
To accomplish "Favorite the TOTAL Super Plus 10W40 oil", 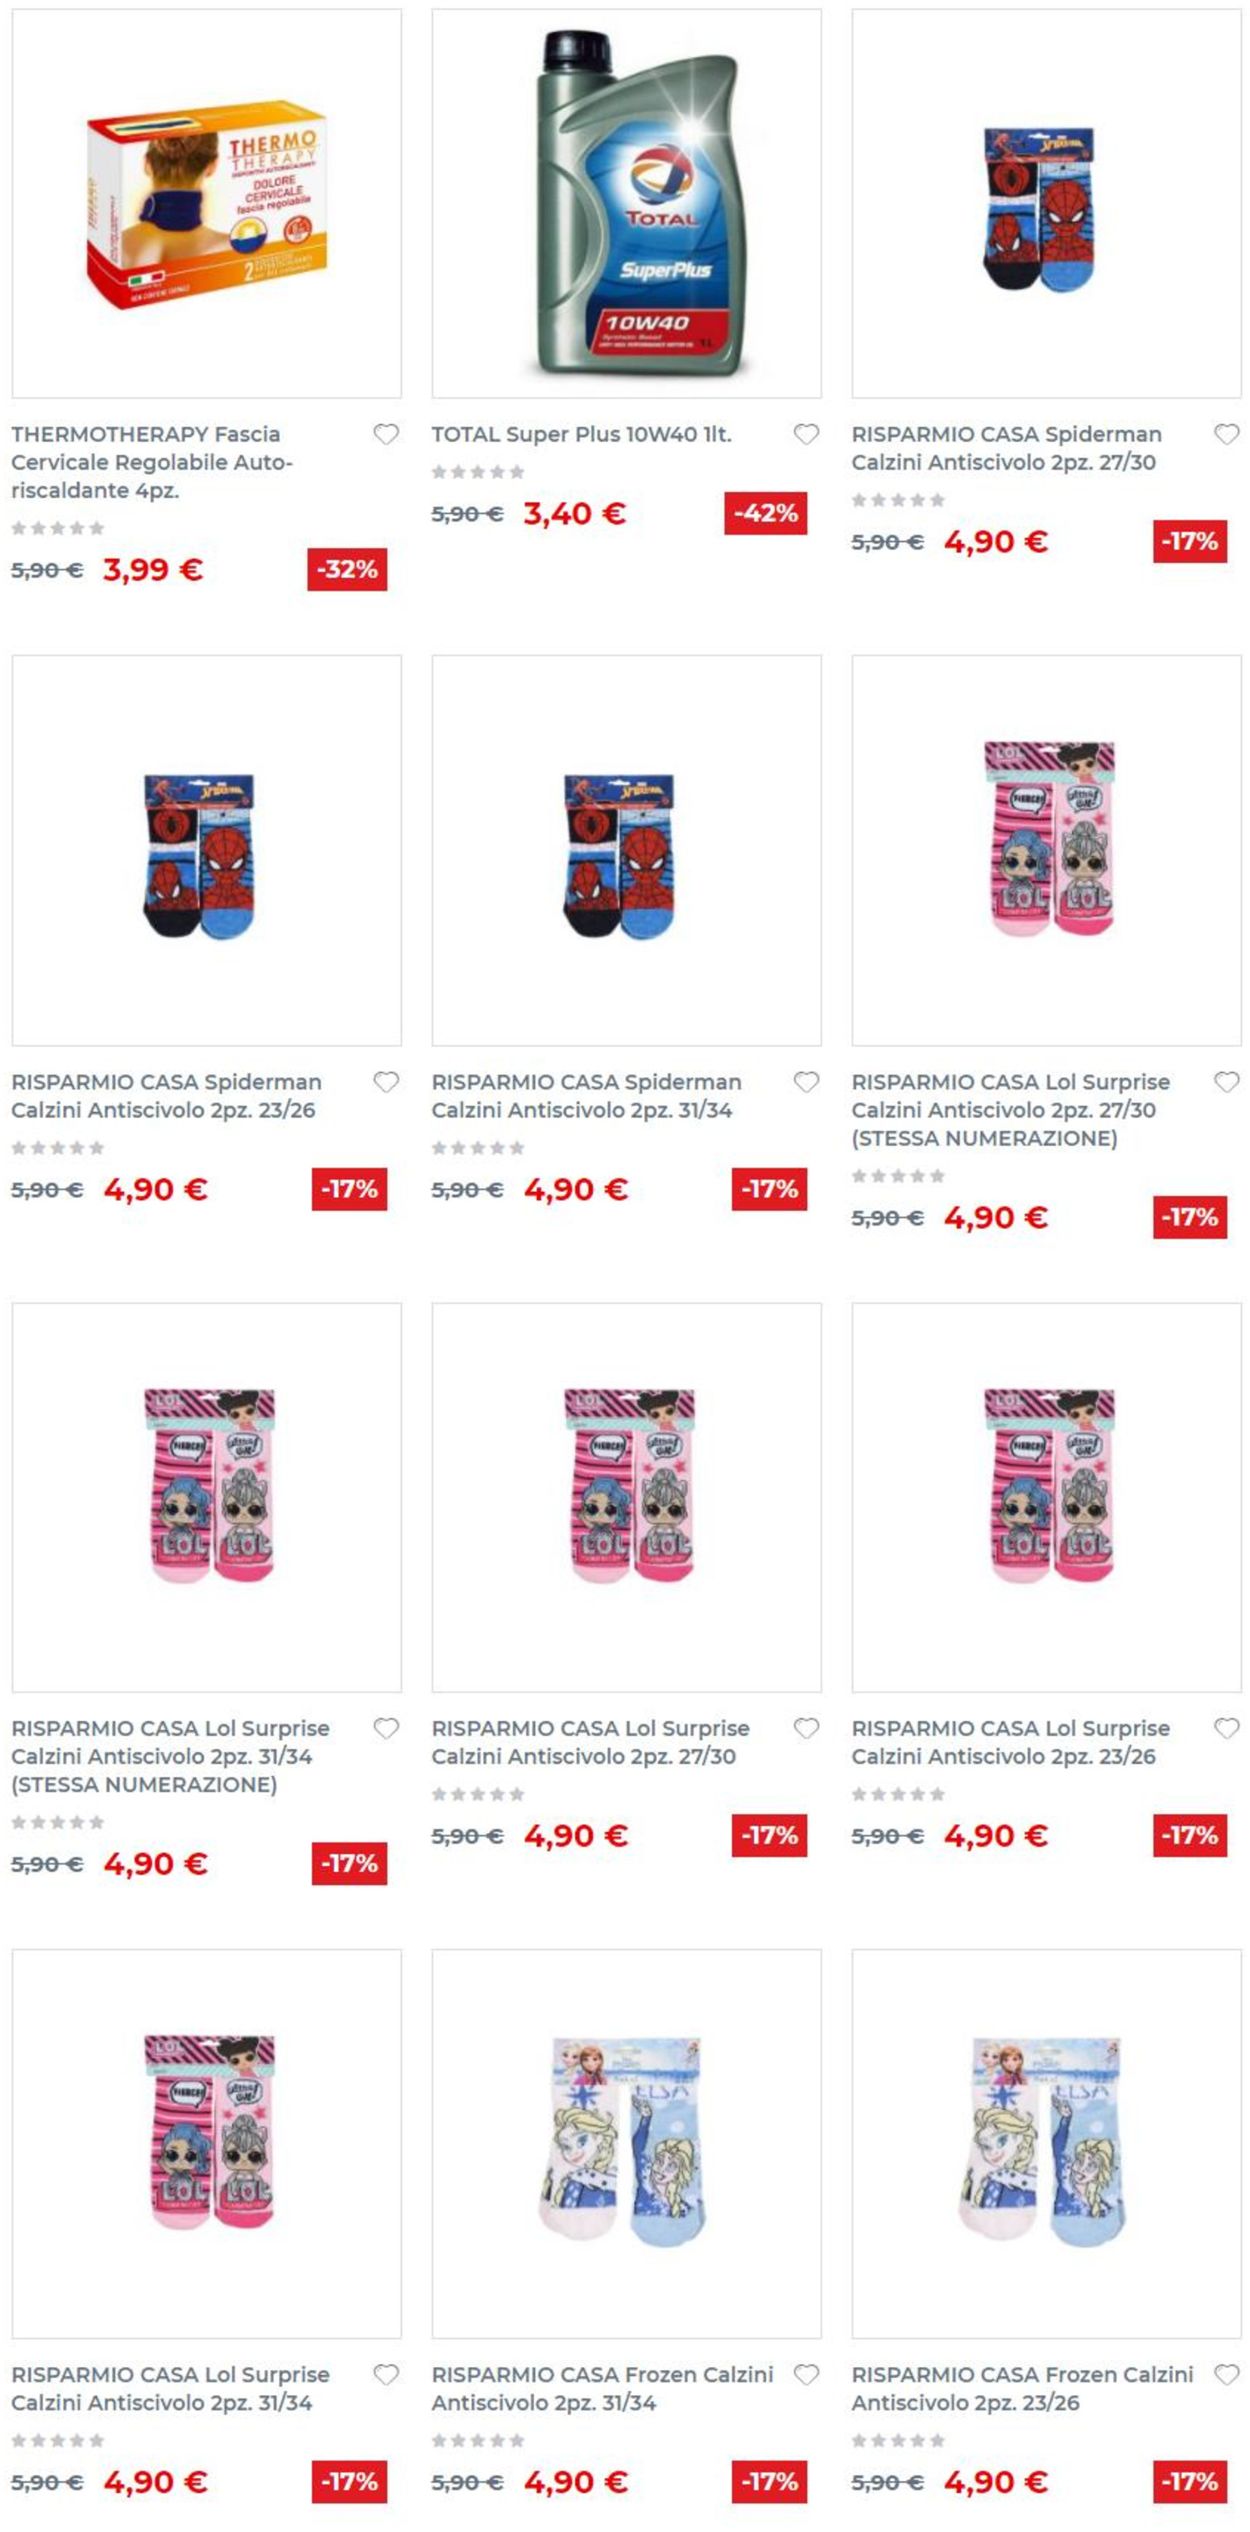I will 806,434.
